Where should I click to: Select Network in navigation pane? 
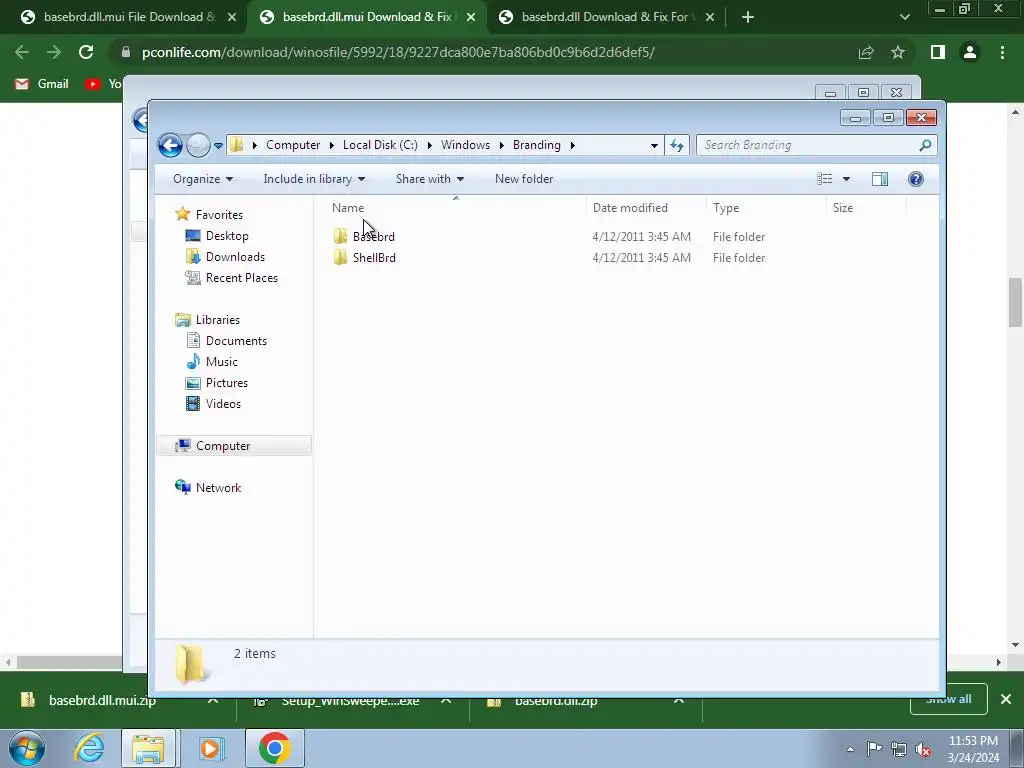click(218, 488)
